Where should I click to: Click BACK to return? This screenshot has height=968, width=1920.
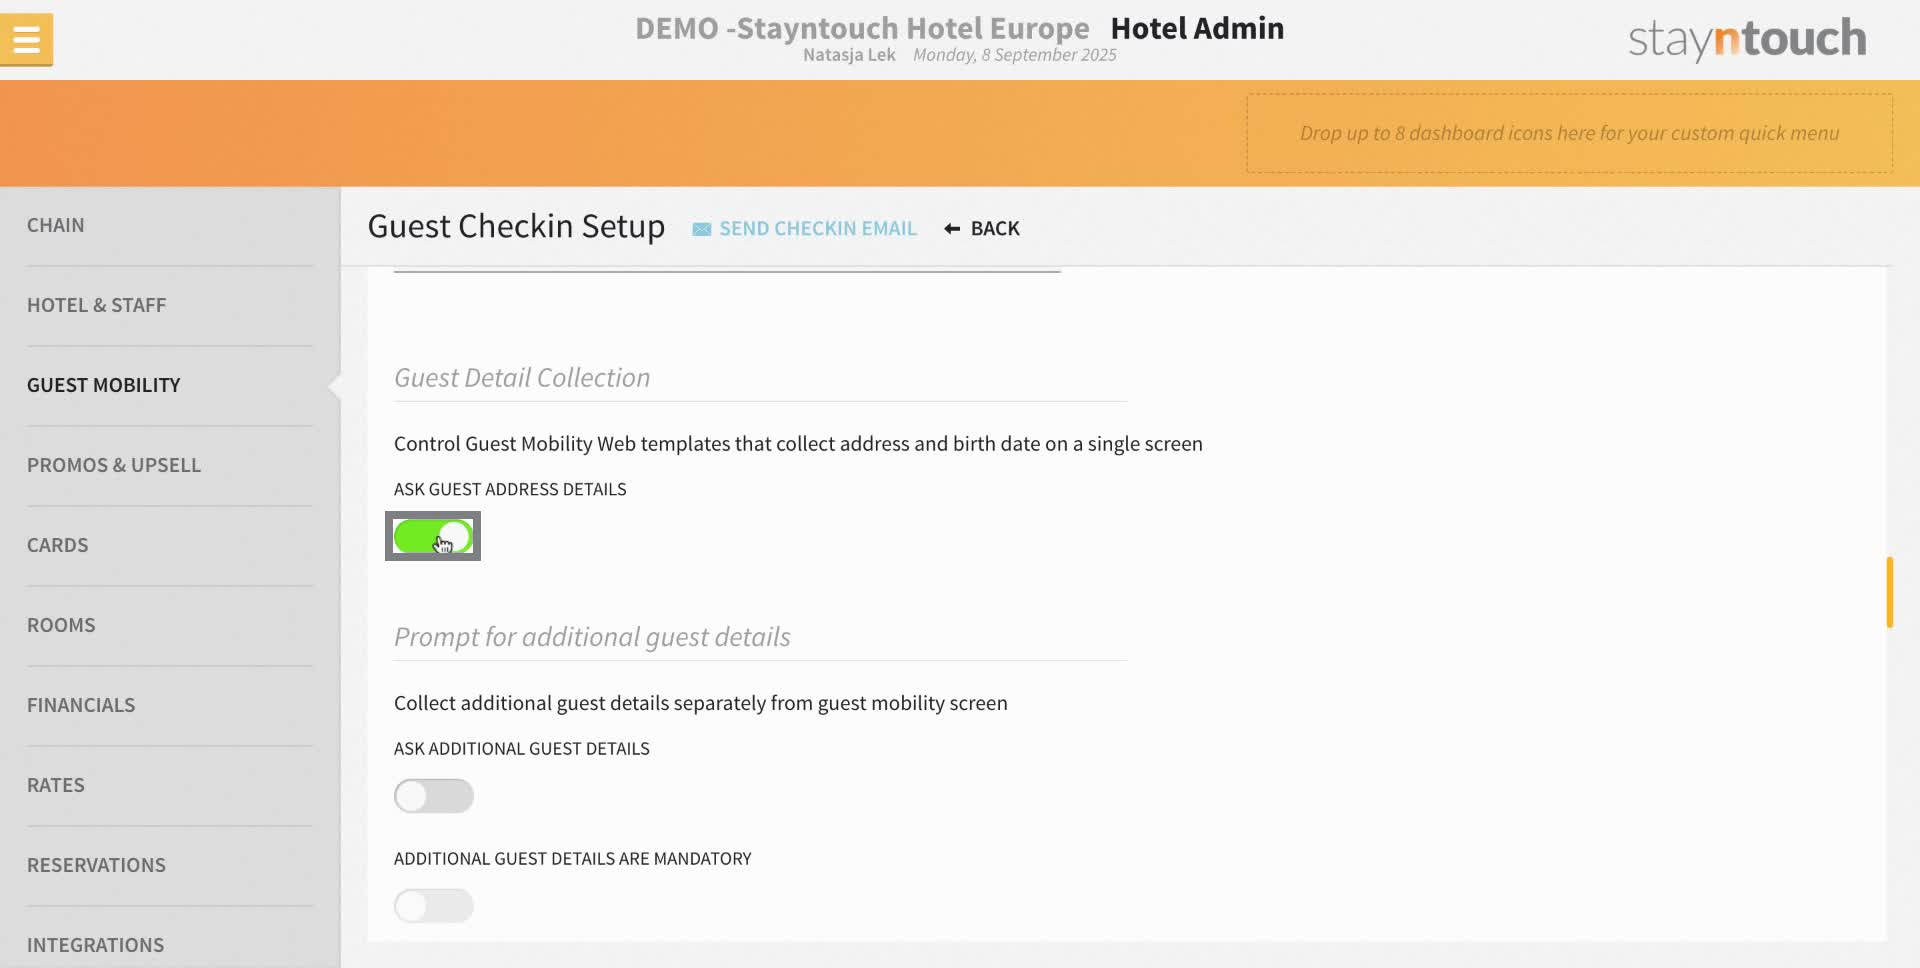(x=994, y=228)
